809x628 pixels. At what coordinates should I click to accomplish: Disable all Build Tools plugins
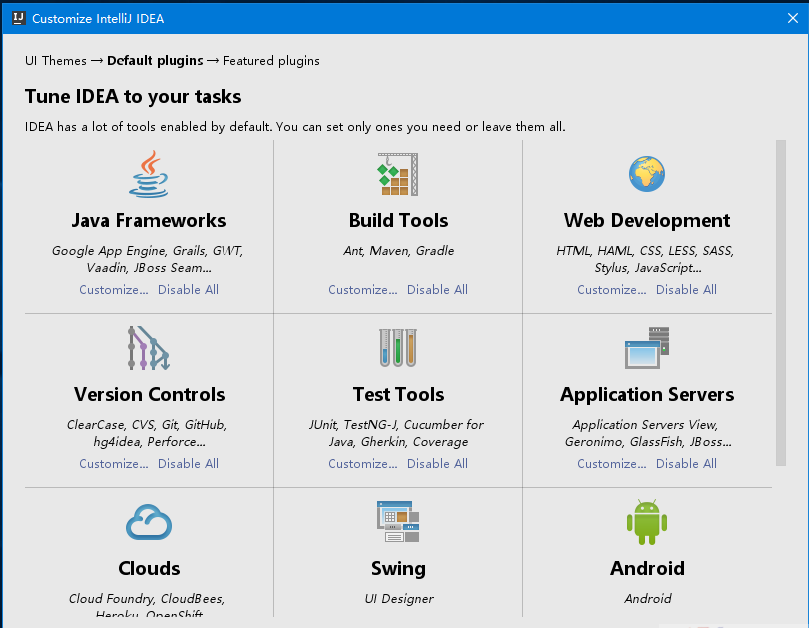(x=438, y=289)
